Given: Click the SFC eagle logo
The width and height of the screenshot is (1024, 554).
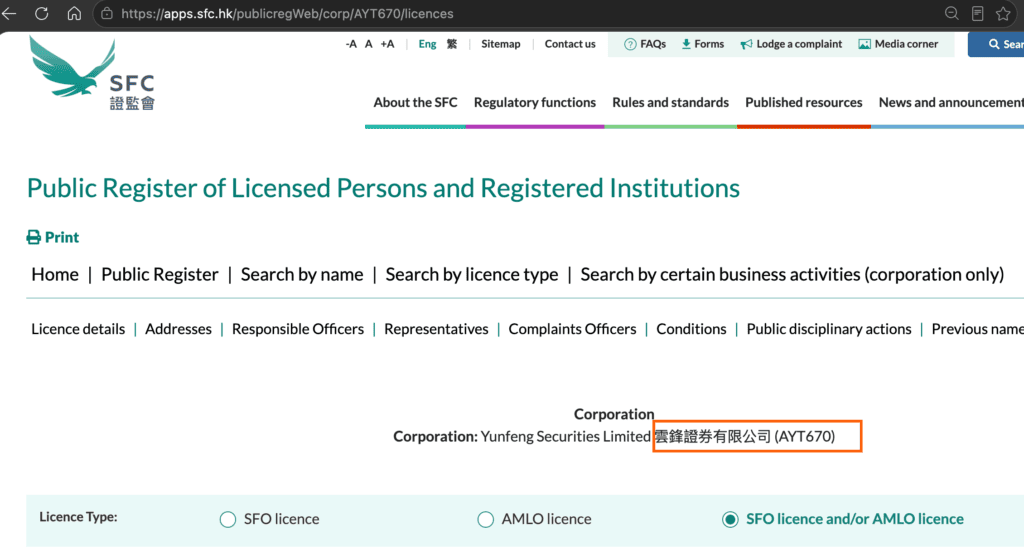Looking at the screenshot, I should click(x=91, y=74).
